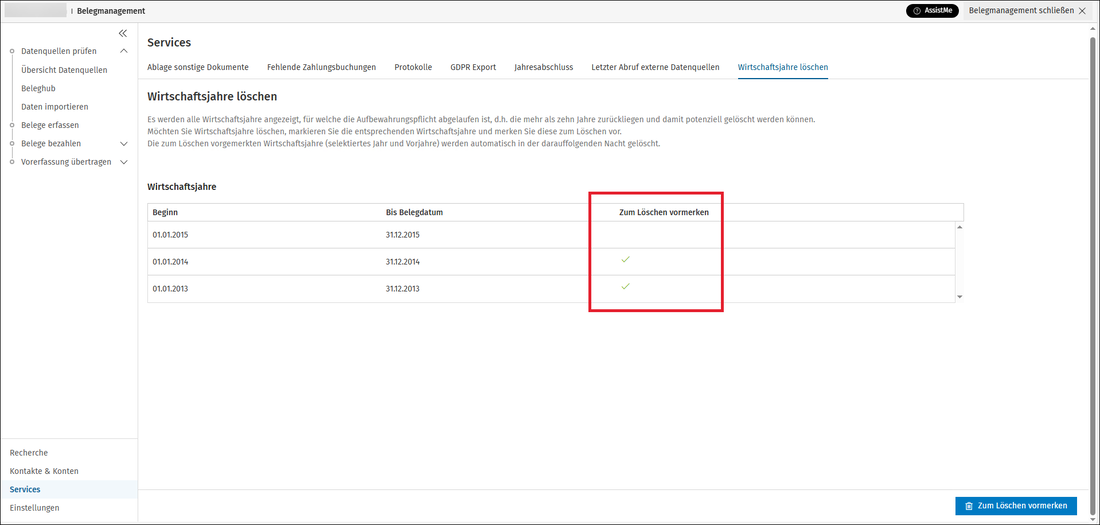Switch to Letzter Abruf externe Datenquellen tab

coord(655,67)
